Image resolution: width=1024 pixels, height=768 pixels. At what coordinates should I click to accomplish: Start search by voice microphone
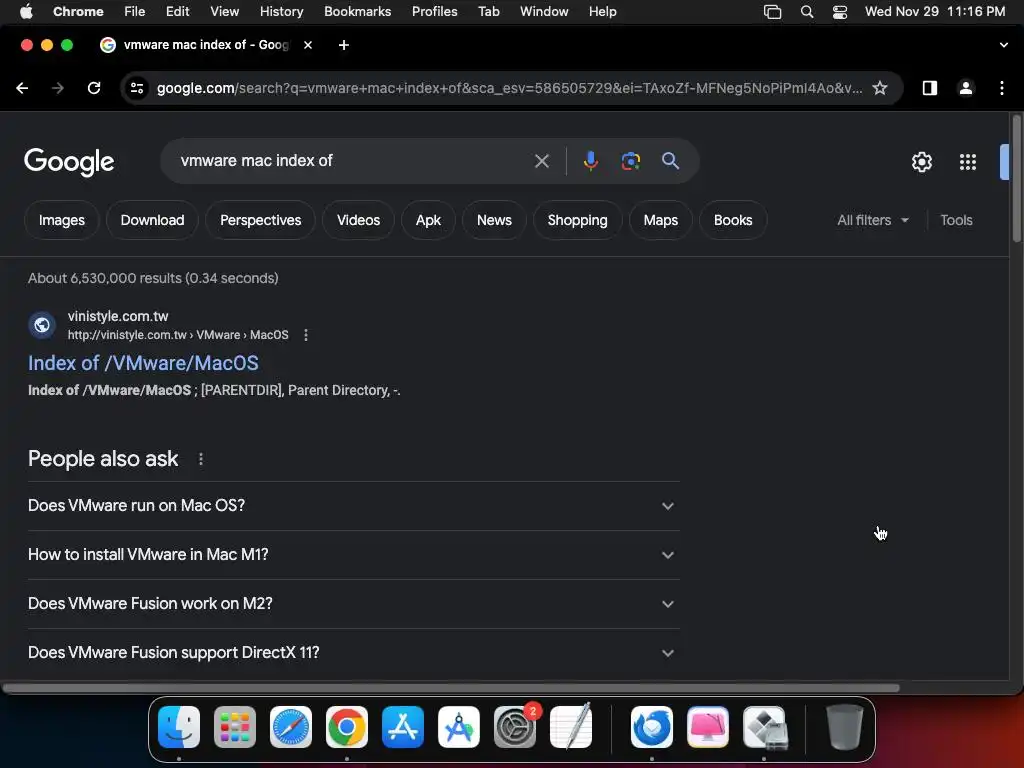pyautogui.click(x=590, y=161)
